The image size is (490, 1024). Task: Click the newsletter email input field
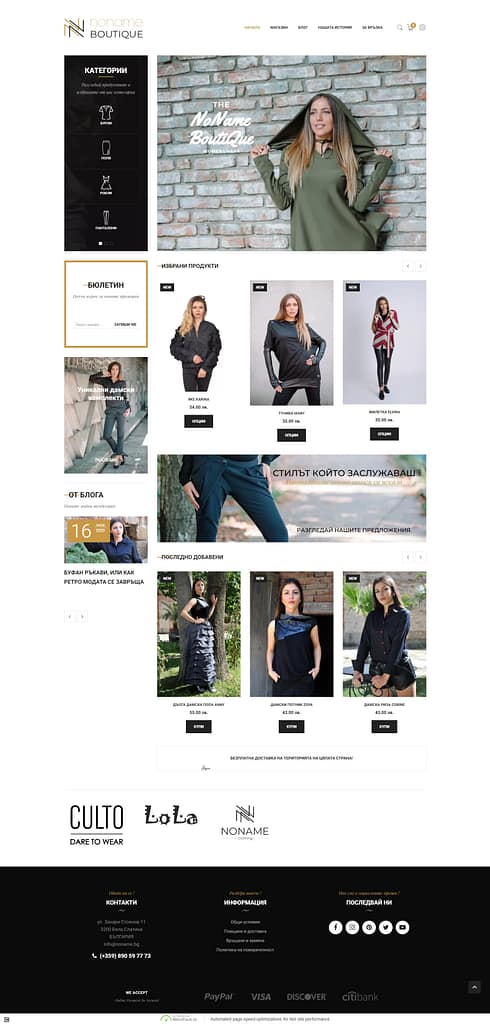coord(91,325)
